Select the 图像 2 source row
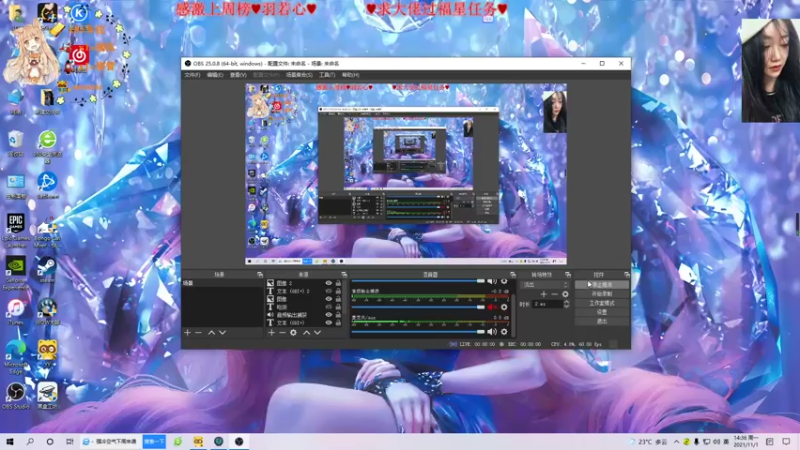The width and height of the screenshot is (800, 450). [304, 283]
